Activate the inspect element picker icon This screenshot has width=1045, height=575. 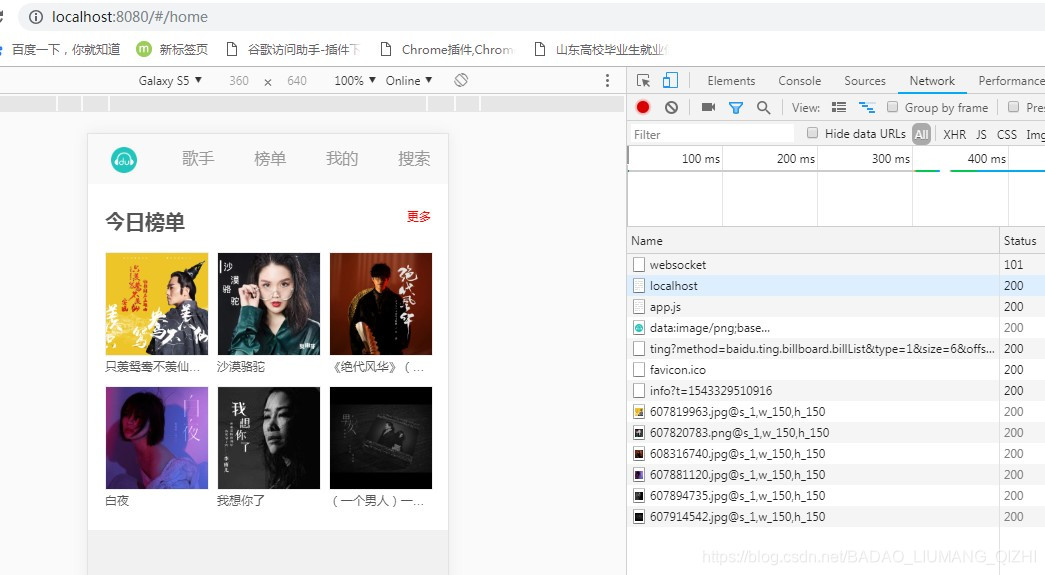click(643, 81)
